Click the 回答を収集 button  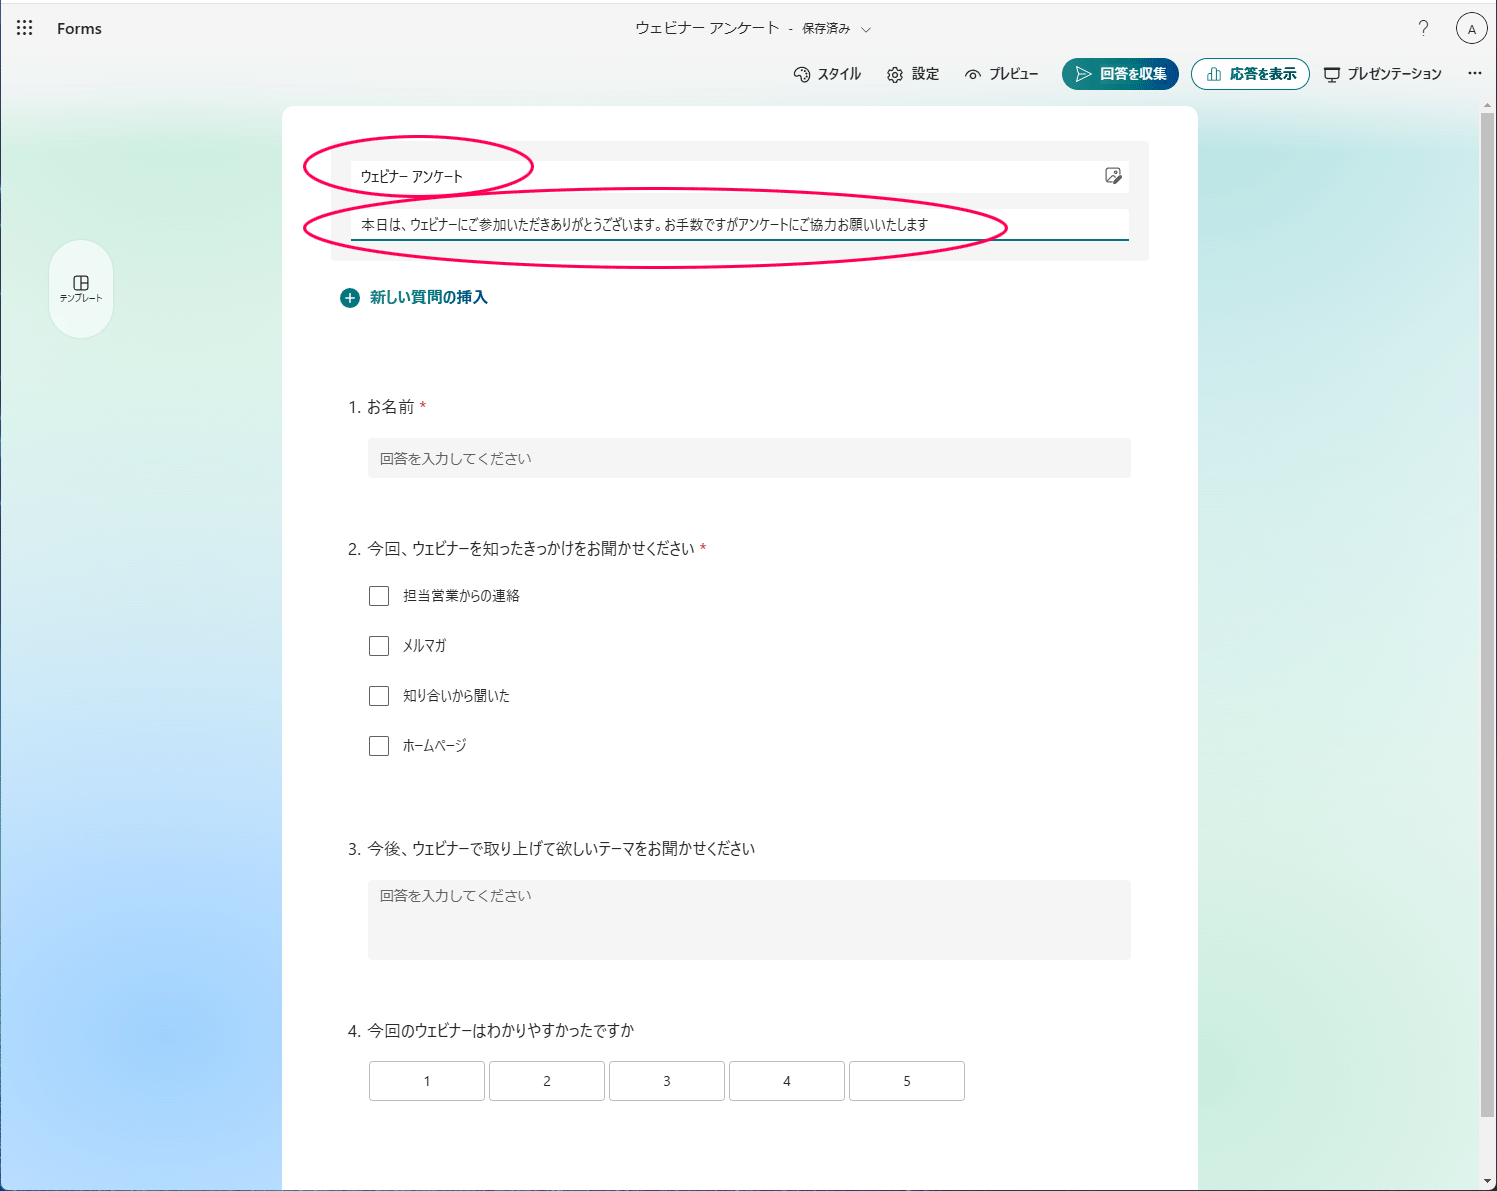(x=1120, y=73)
